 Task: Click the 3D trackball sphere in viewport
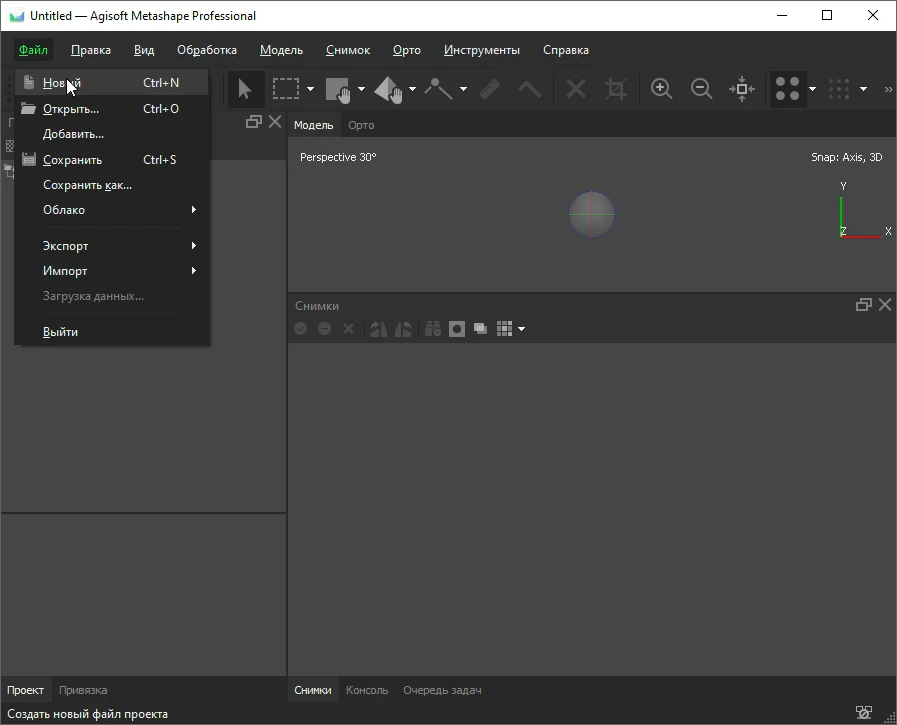592,215
